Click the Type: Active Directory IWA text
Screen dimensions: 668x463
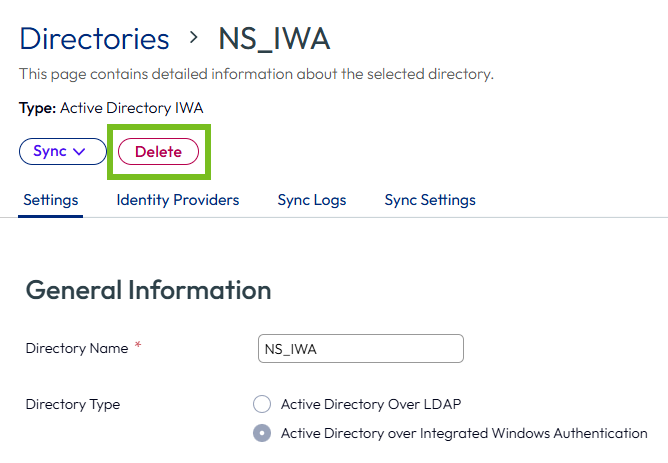111,108
